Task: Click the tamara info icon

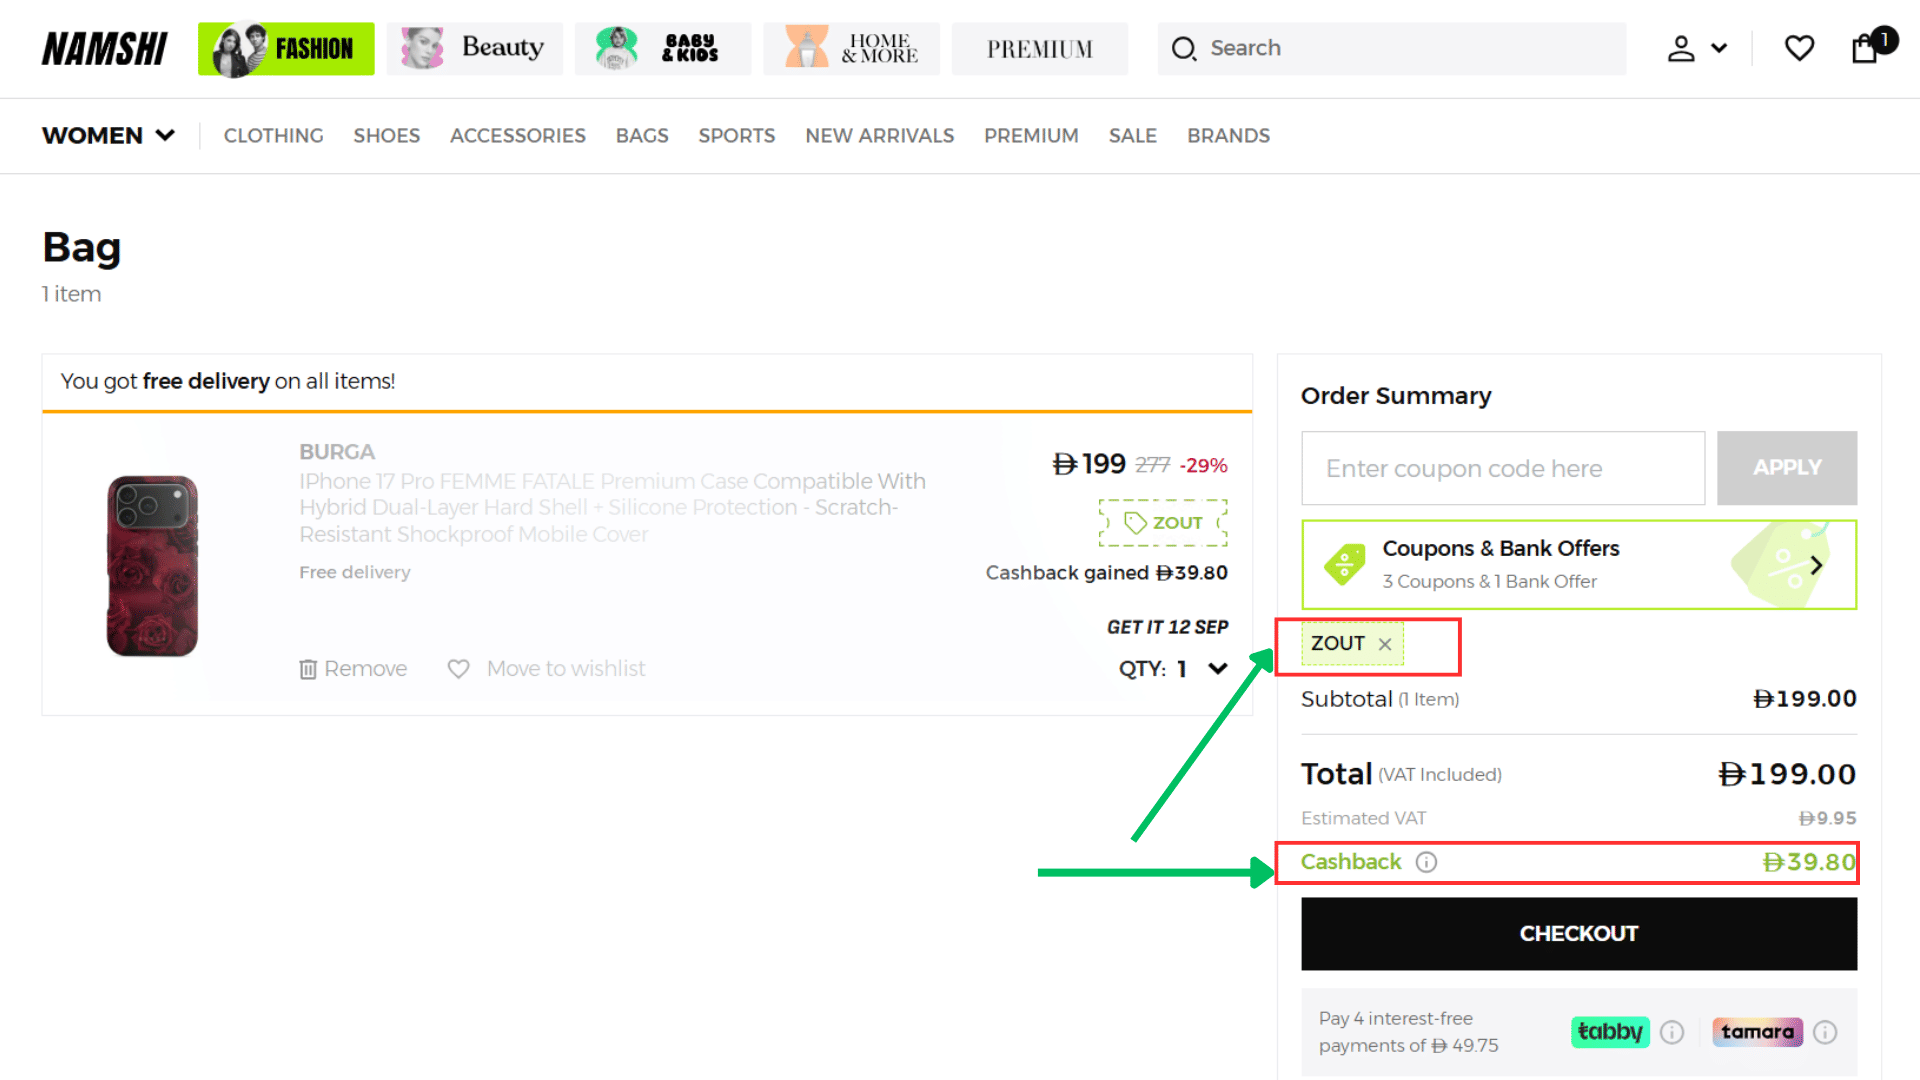Action: point(1825,1032)
